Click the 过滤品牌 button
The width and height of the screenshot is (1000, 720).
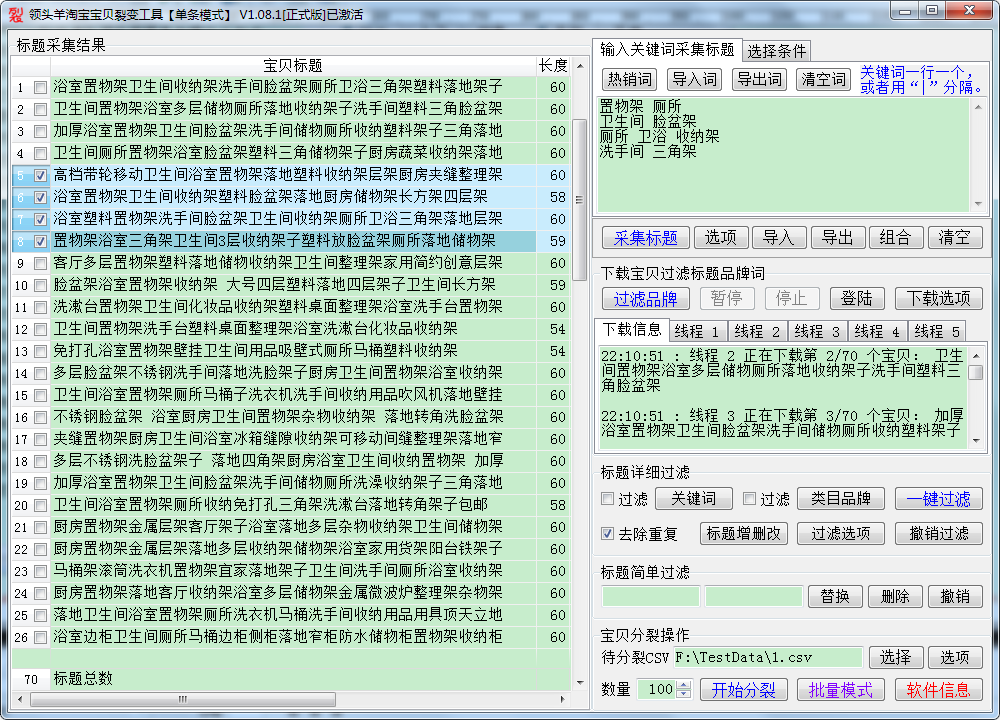[645, 298]
